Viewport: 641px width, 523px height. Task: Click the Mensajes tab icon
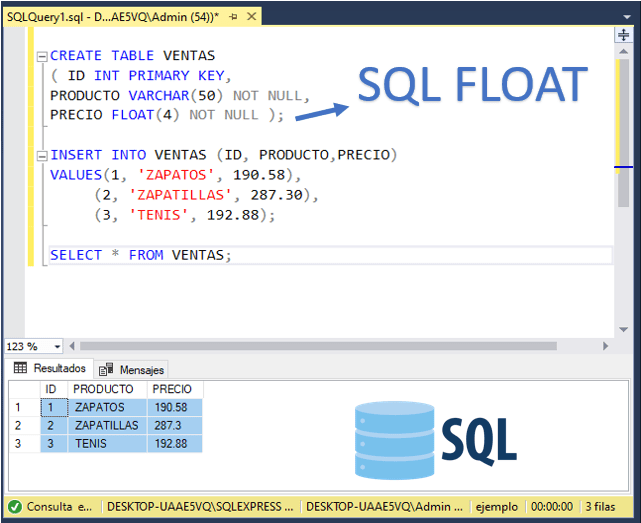point(106,370)
